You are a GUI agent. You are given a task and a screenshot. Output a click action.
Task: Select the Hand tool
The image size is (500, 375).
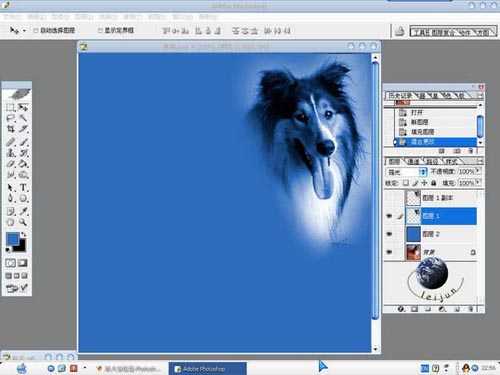[x=11, y=222]
